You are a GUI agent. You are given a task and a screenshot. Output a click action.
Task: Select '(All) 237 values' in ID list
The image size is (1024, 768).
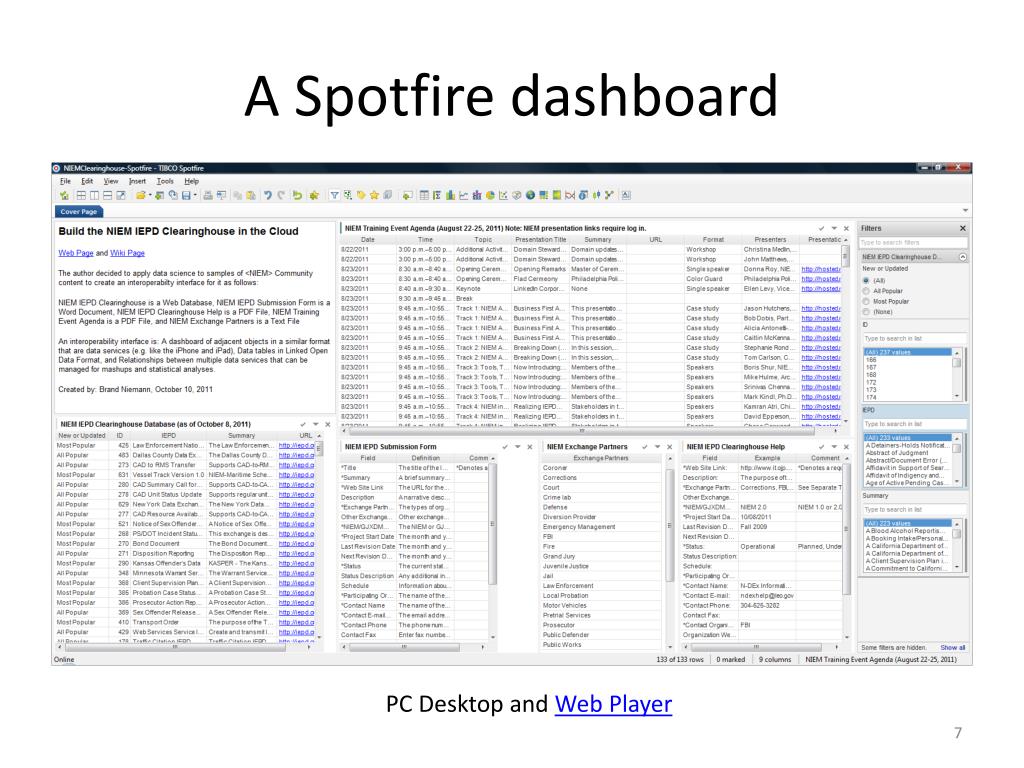point(907,352)
